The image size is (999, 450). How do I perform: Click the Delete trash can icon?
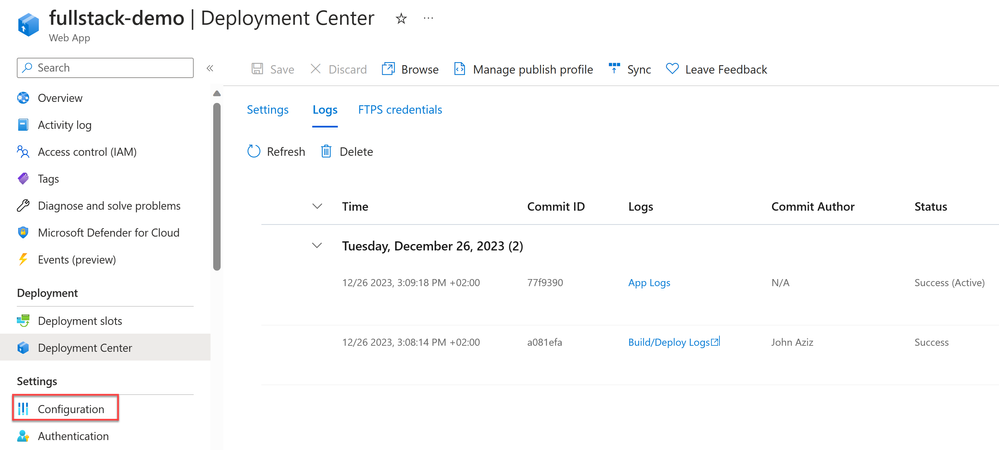tap(326, 152)
